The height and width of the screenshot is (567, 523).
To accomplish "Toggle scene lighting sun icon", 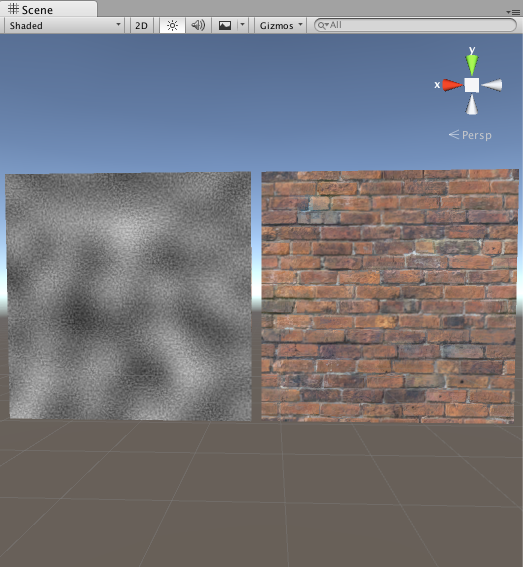I will pos(173,25).
